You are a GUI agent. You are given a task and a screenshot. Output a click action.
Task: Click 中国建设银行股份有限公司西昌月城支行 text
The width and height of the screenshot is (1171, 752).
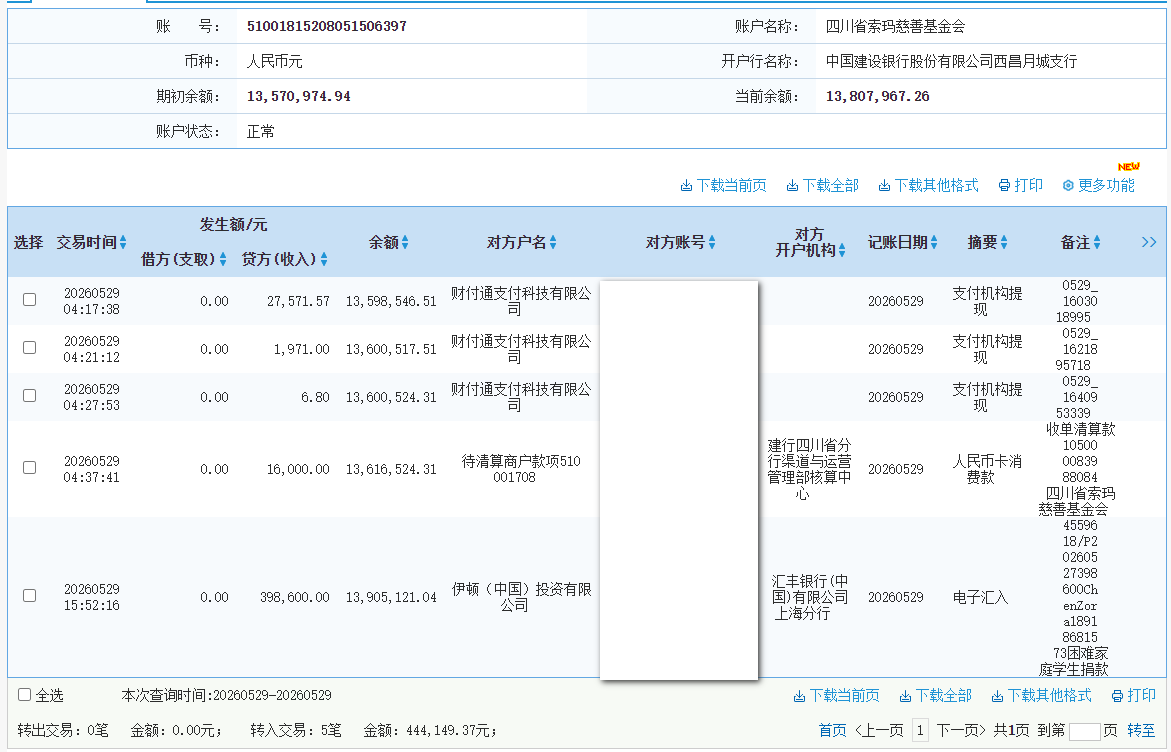951,61
